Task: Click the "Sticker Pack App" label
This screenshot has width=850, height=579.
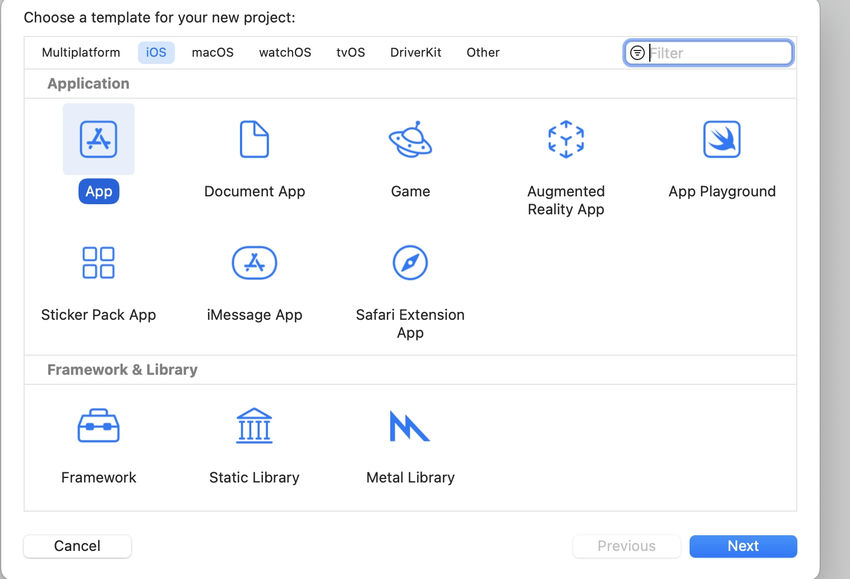Action: 99,315
